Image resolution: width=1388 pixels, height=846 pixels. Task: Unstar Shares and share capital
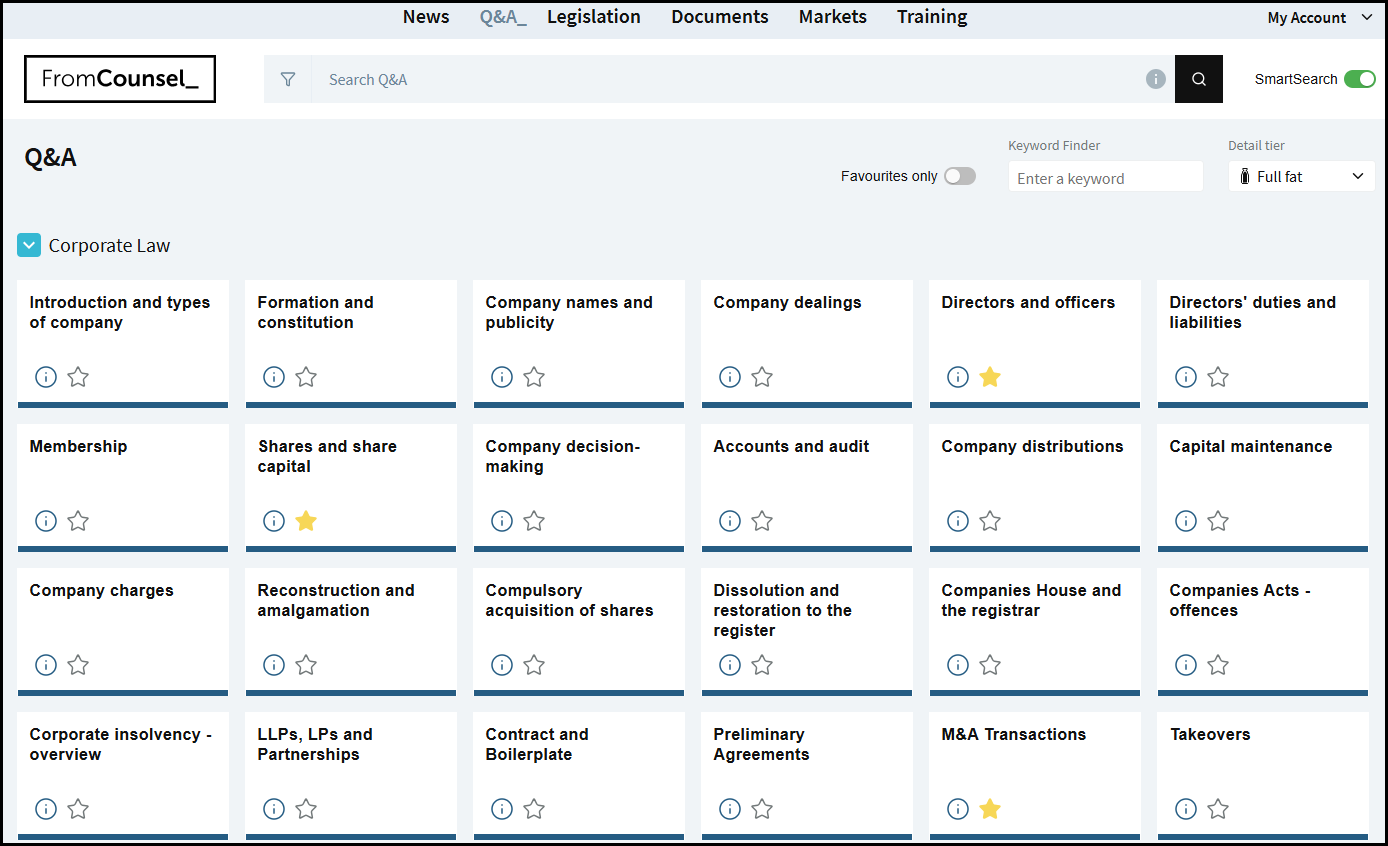pyautogui.click(x=306, y=521)
